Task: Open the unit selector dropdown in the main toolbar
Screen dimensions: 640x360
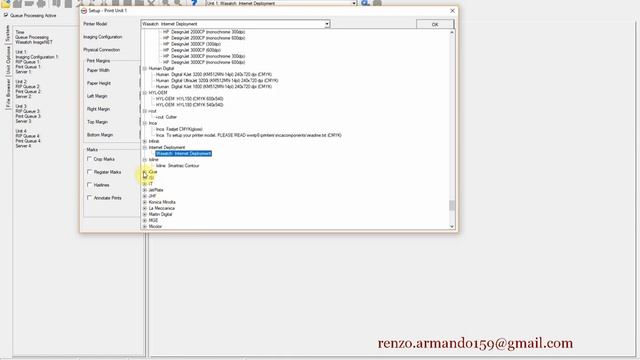Action: pos(354,3)
